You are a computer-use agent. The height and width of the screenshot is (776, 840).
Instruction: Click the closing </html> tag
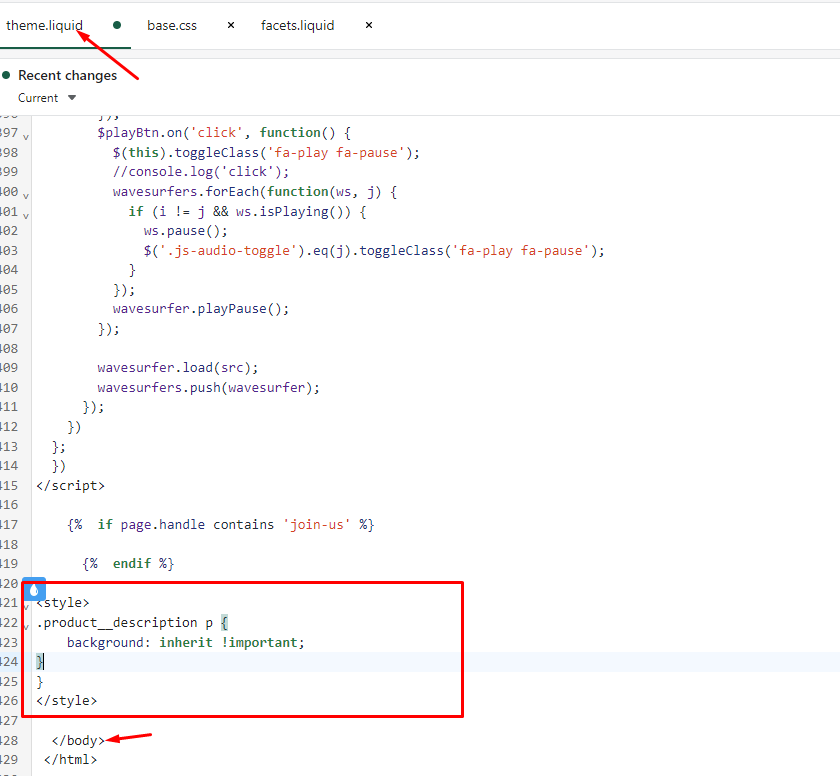click(70, 759)
